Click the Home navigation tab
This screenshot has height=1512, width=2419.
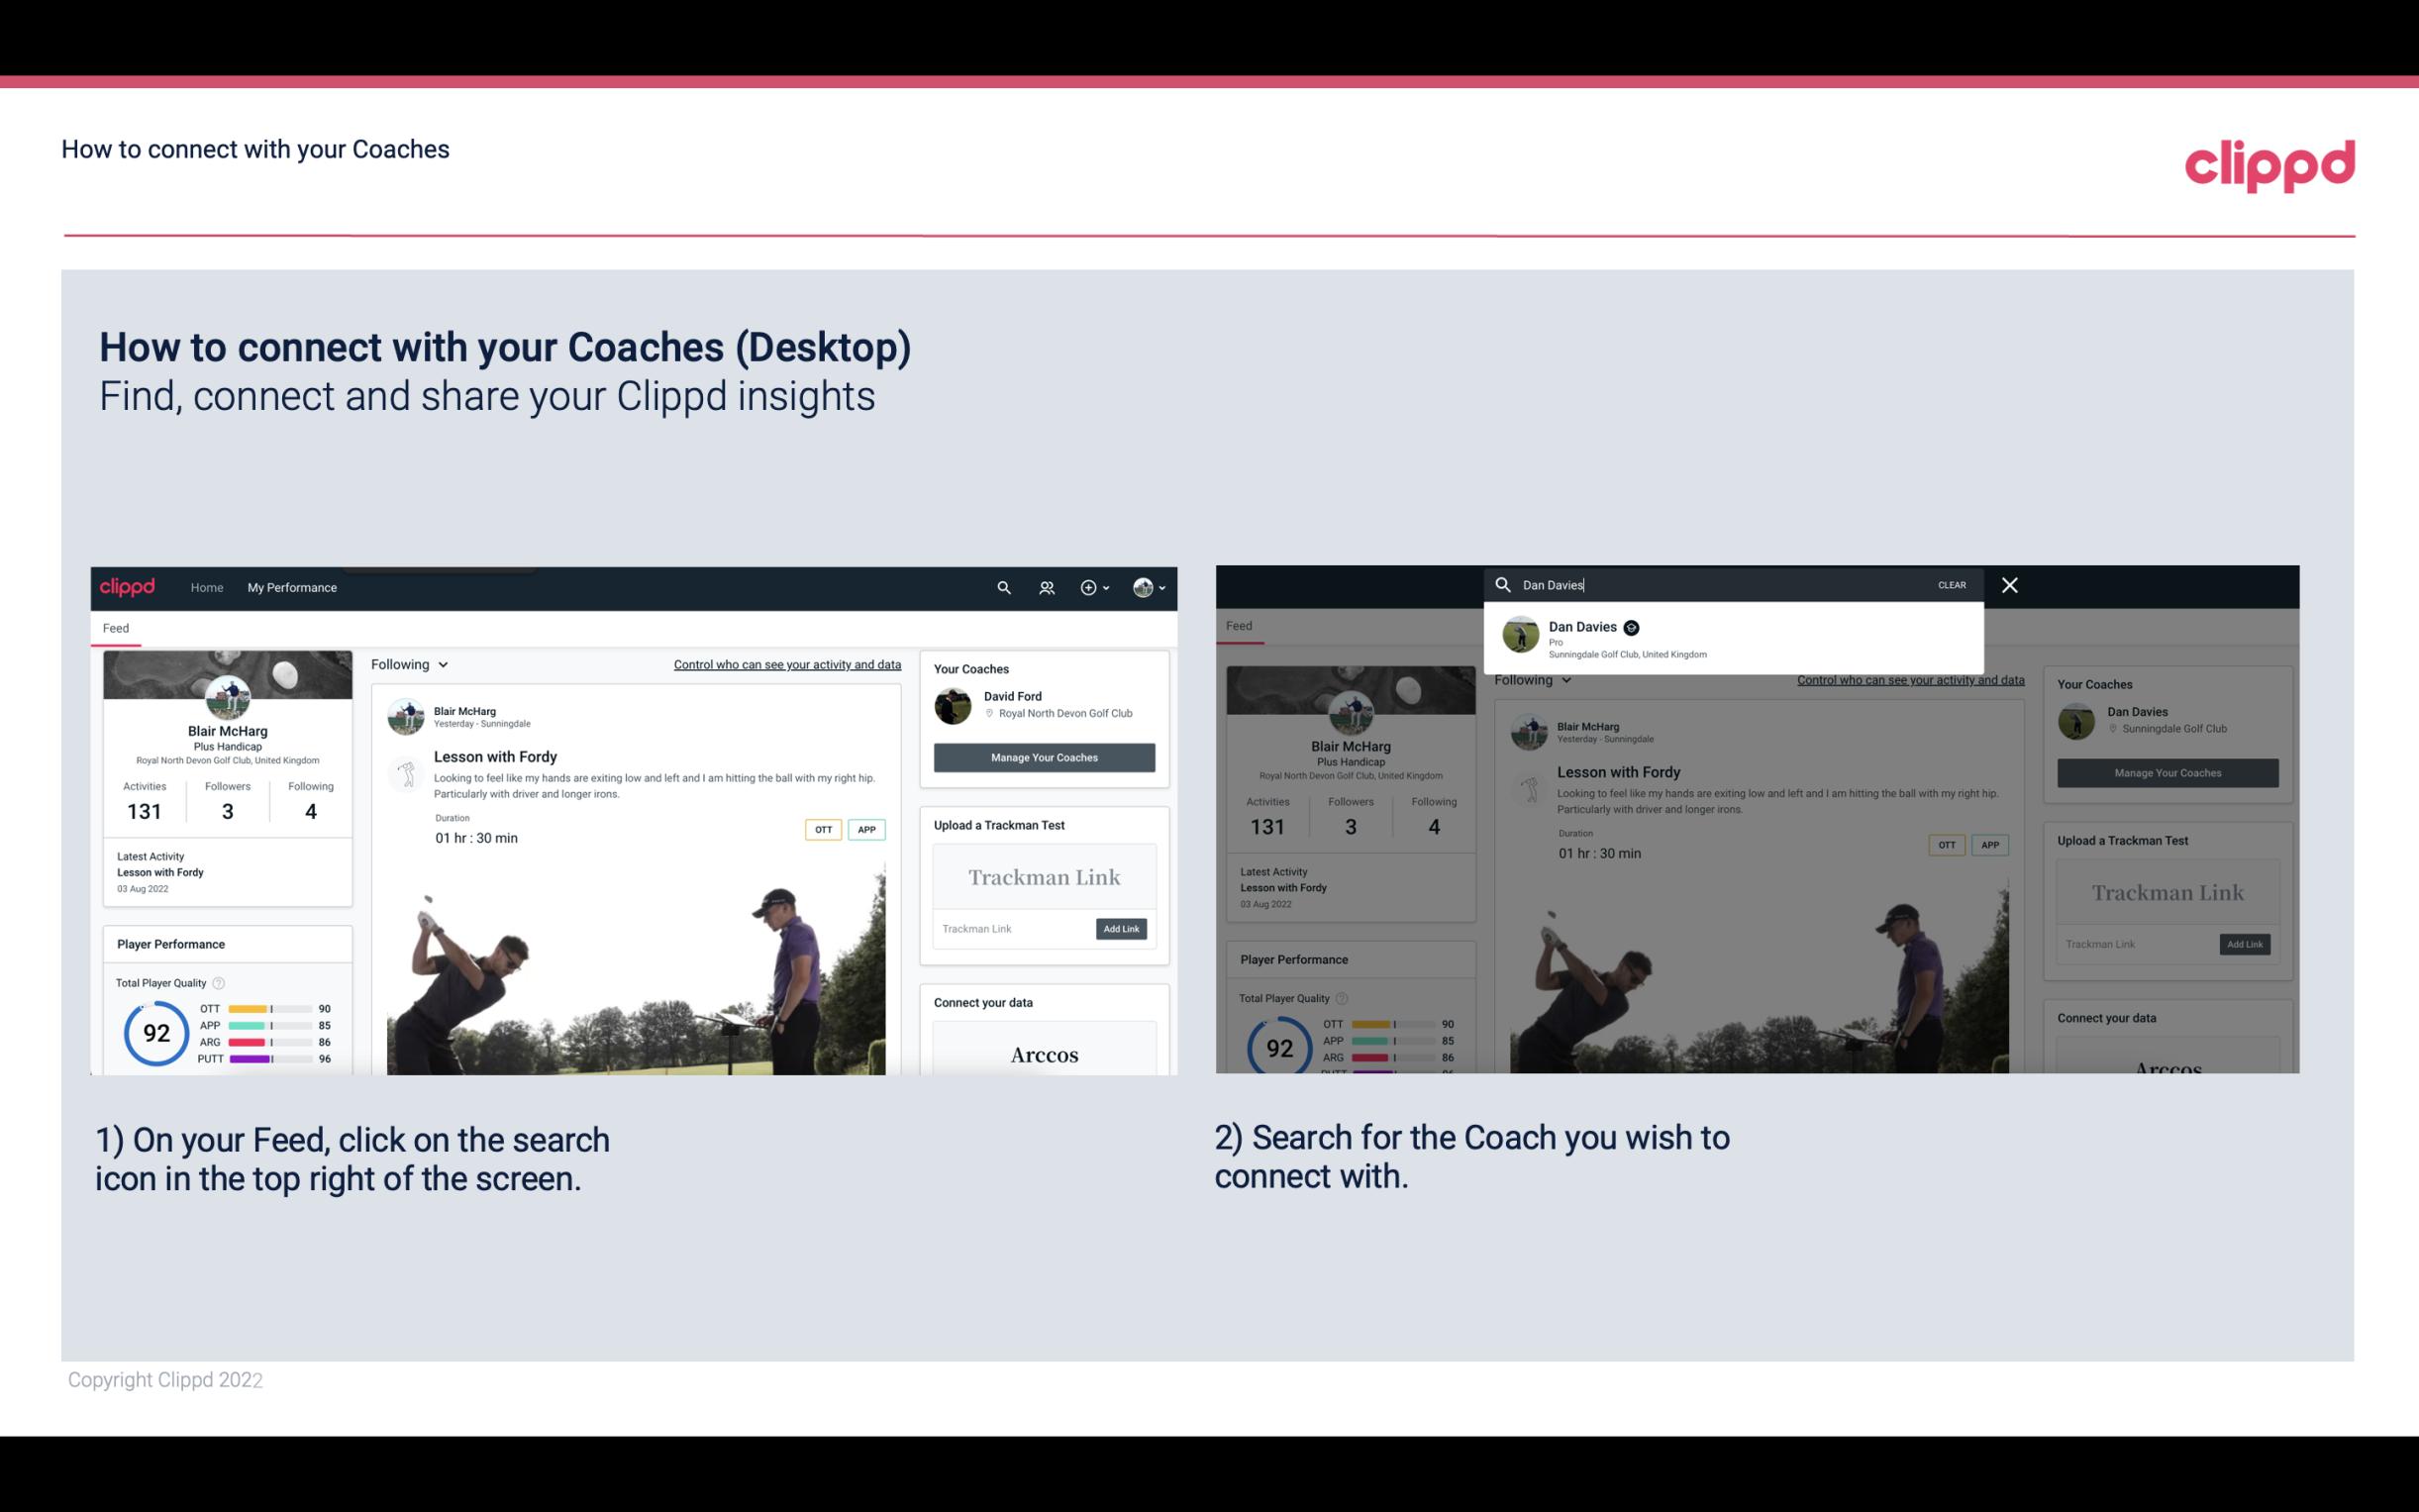coord(206,587)
